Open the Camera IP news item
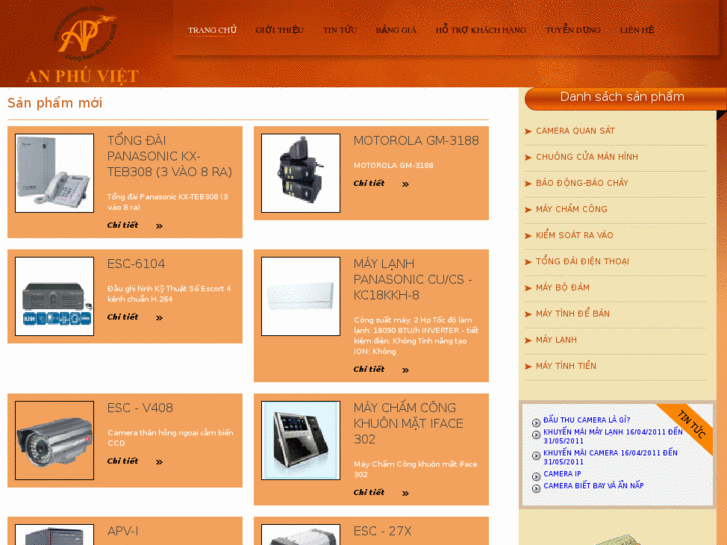 click(562, 474)
